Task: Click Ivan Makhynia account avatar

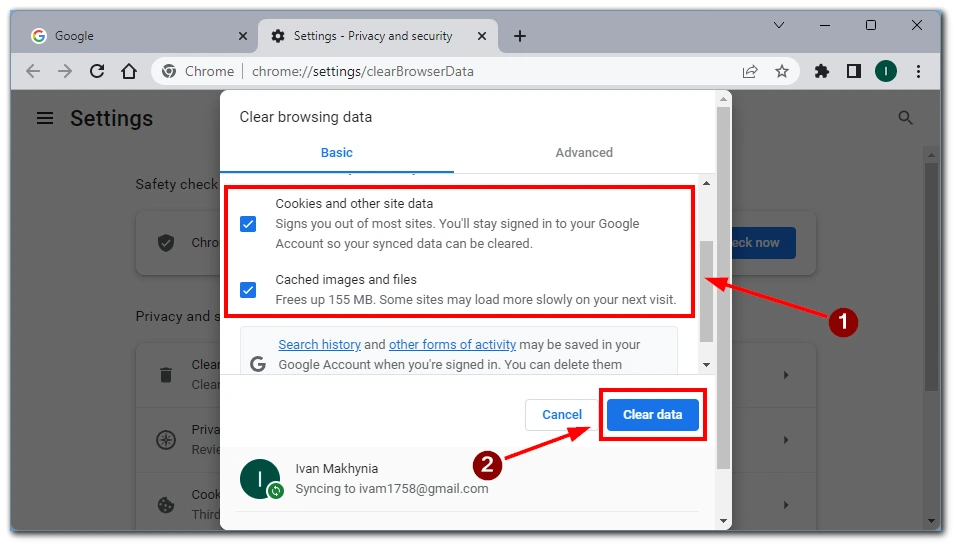Action: point(261,479)
